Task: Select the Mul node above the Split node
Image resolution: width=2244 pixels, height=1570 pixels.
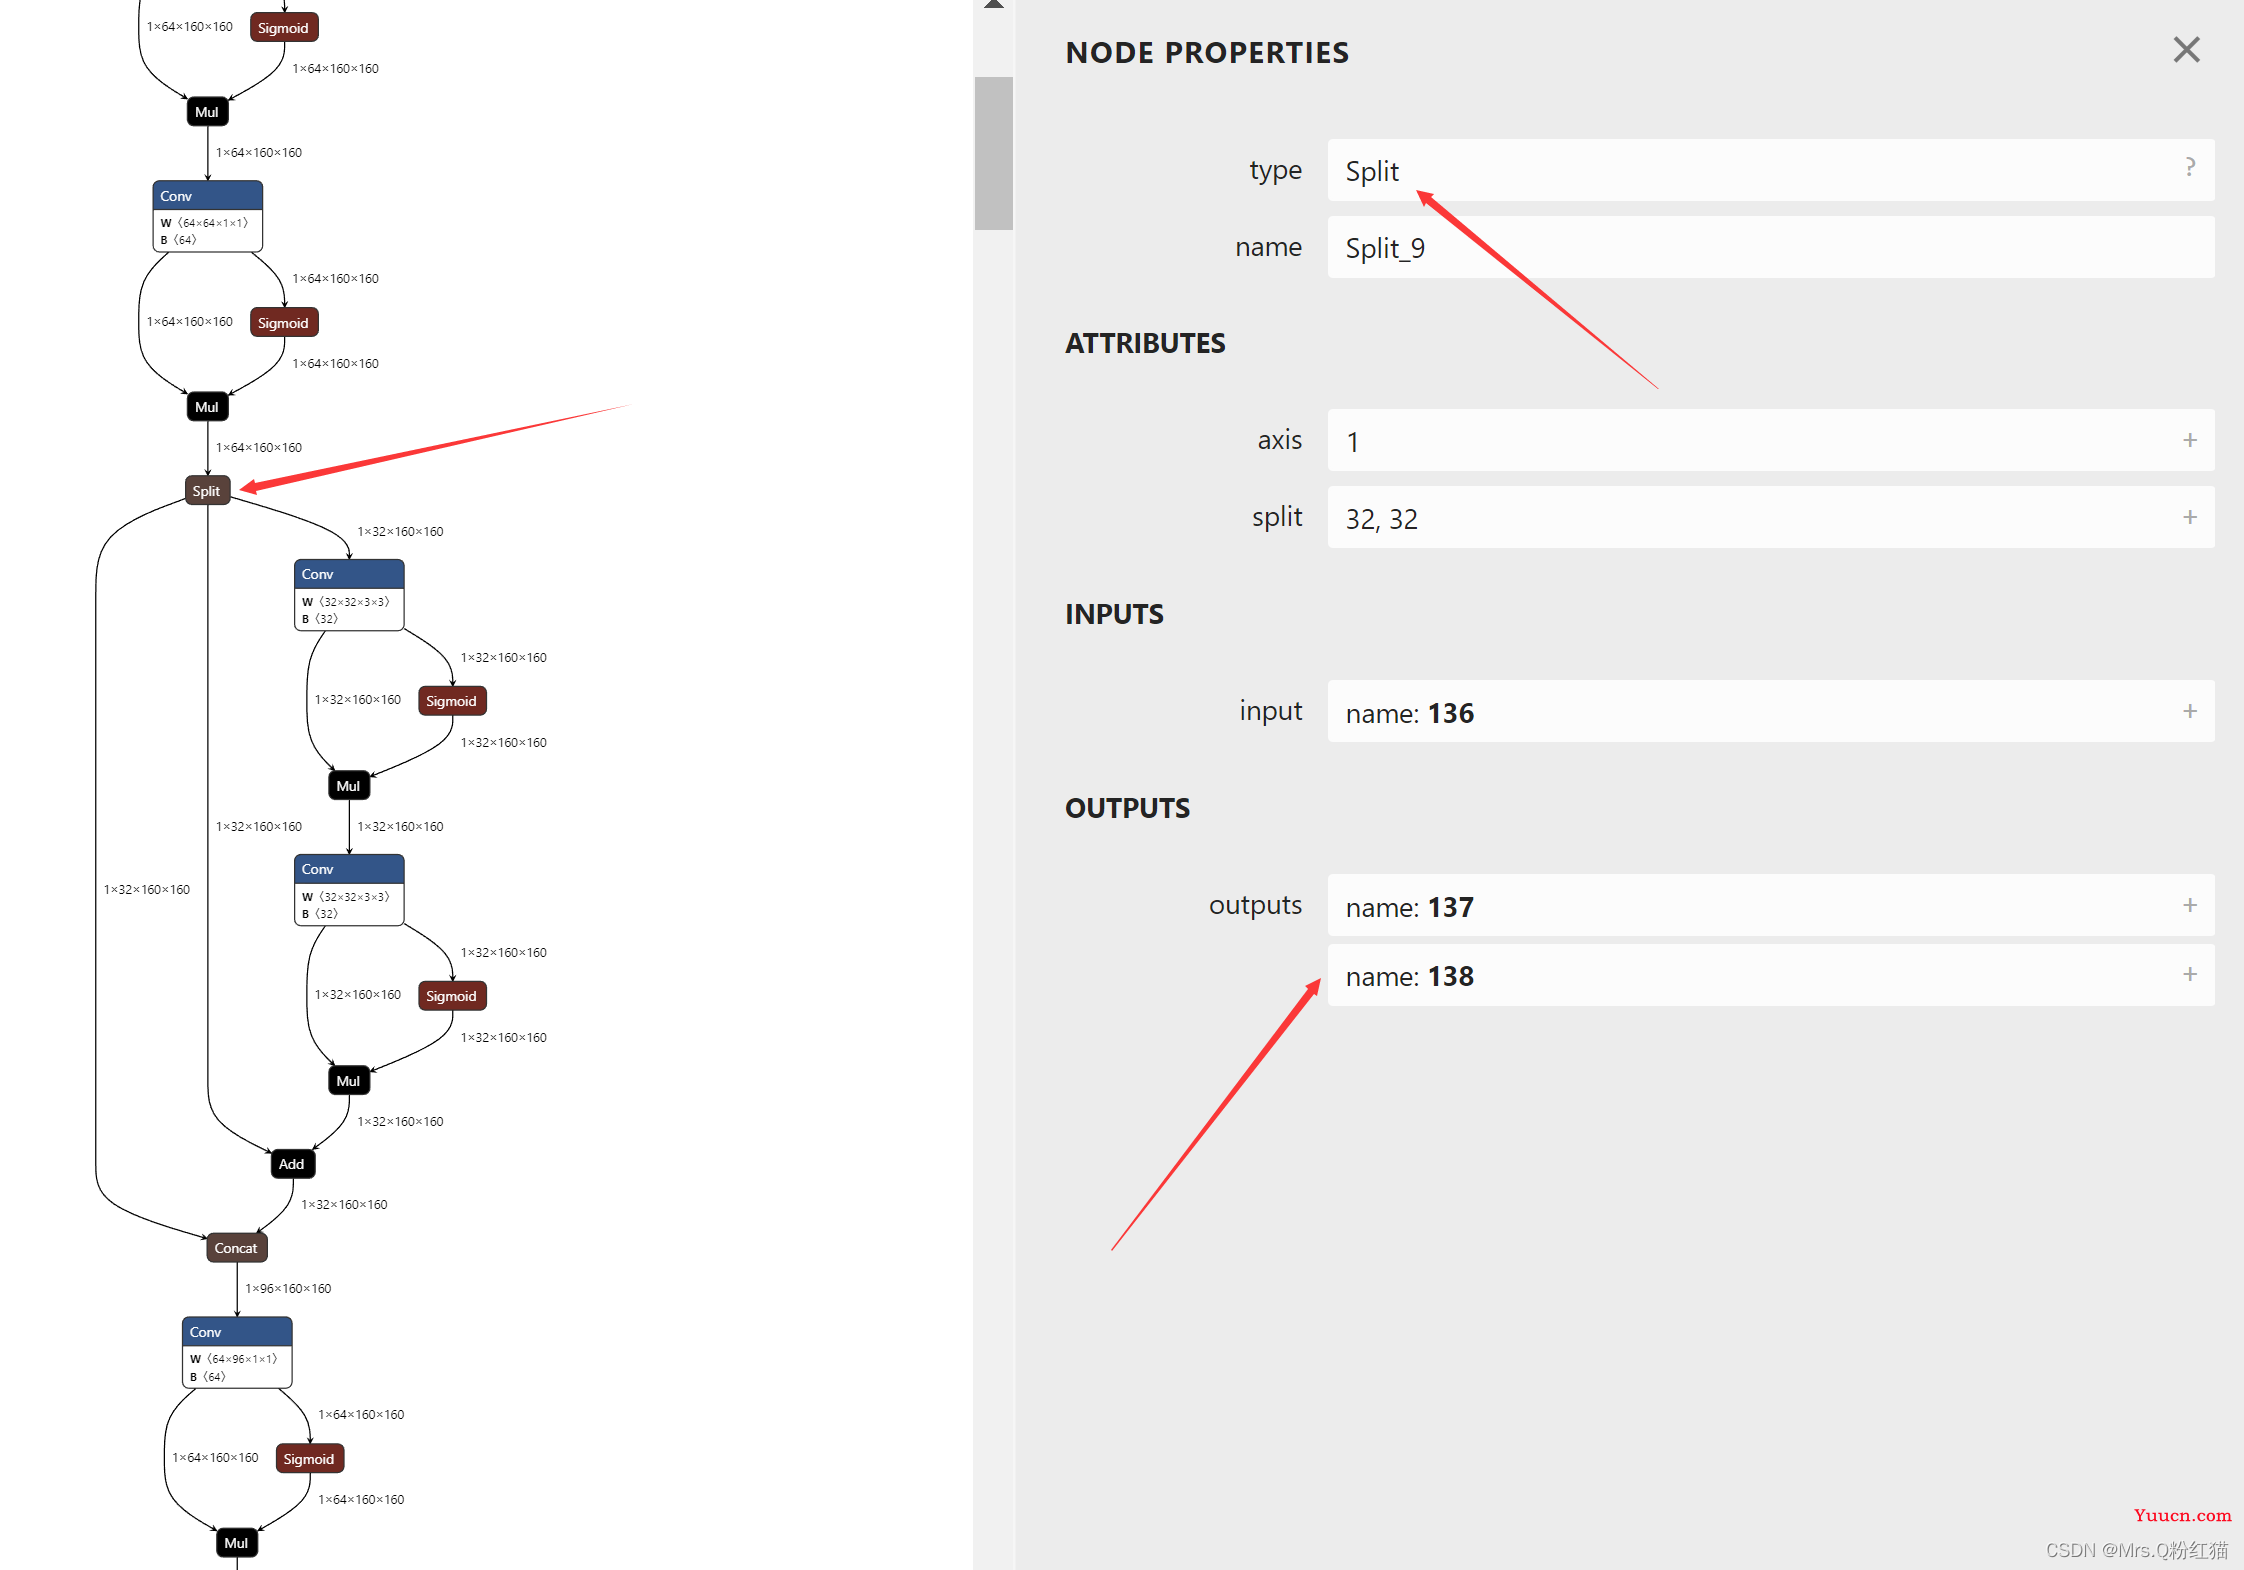Action: pos(207,406)
